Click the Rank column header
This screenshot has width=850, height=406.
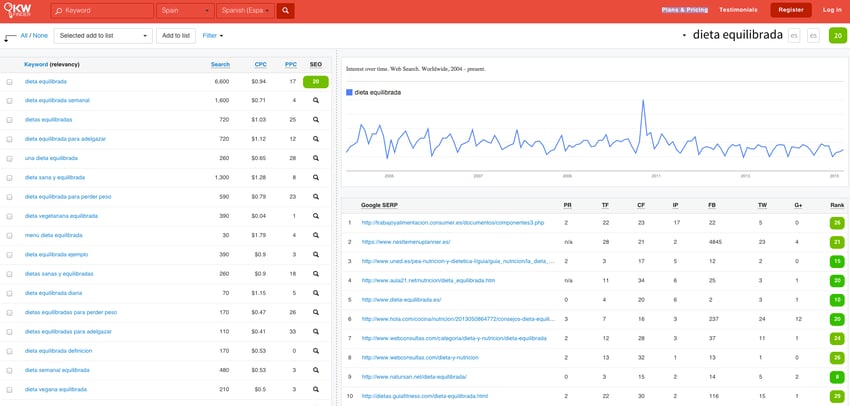(x=837, y=205)
